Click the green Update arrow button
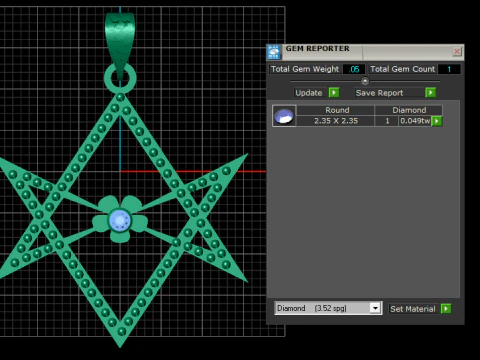Image resolution: width=480 pixels, height=360 pixels. pyautogui.click(x=334, y=92)
